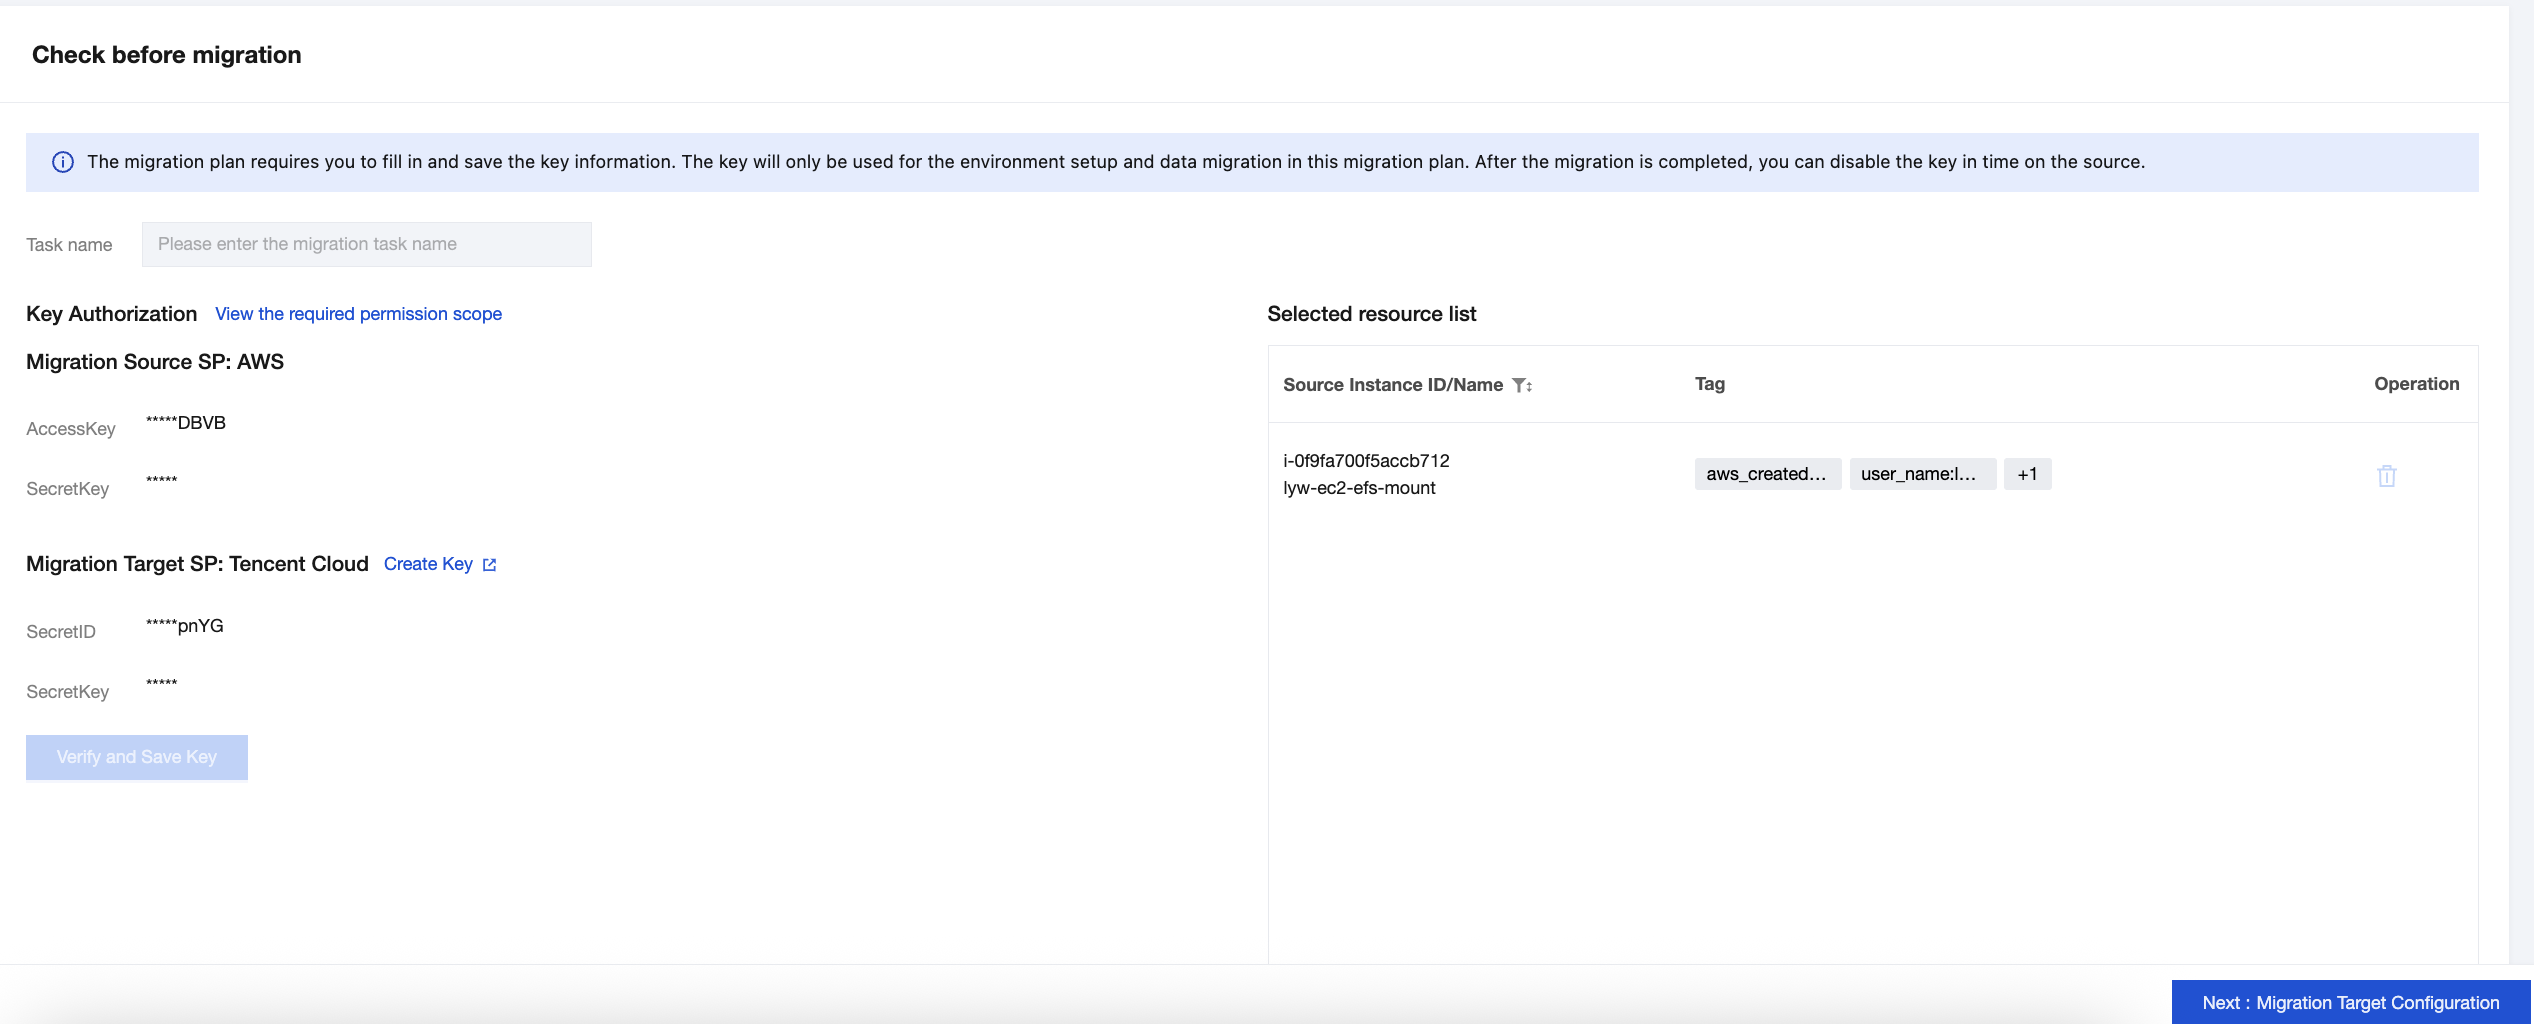Viewport: 2534px width, 1024px height.
Task: Click the Selected resource list heading
Action: tap(1371, 314)
